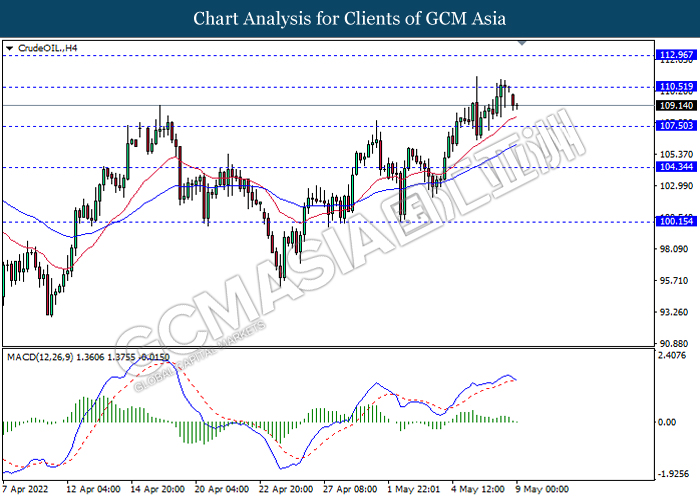The height and width of the screenshot is (500, 700).
Task: Click the chart shift marker triangle at top
Action: (x=522, y=43)
